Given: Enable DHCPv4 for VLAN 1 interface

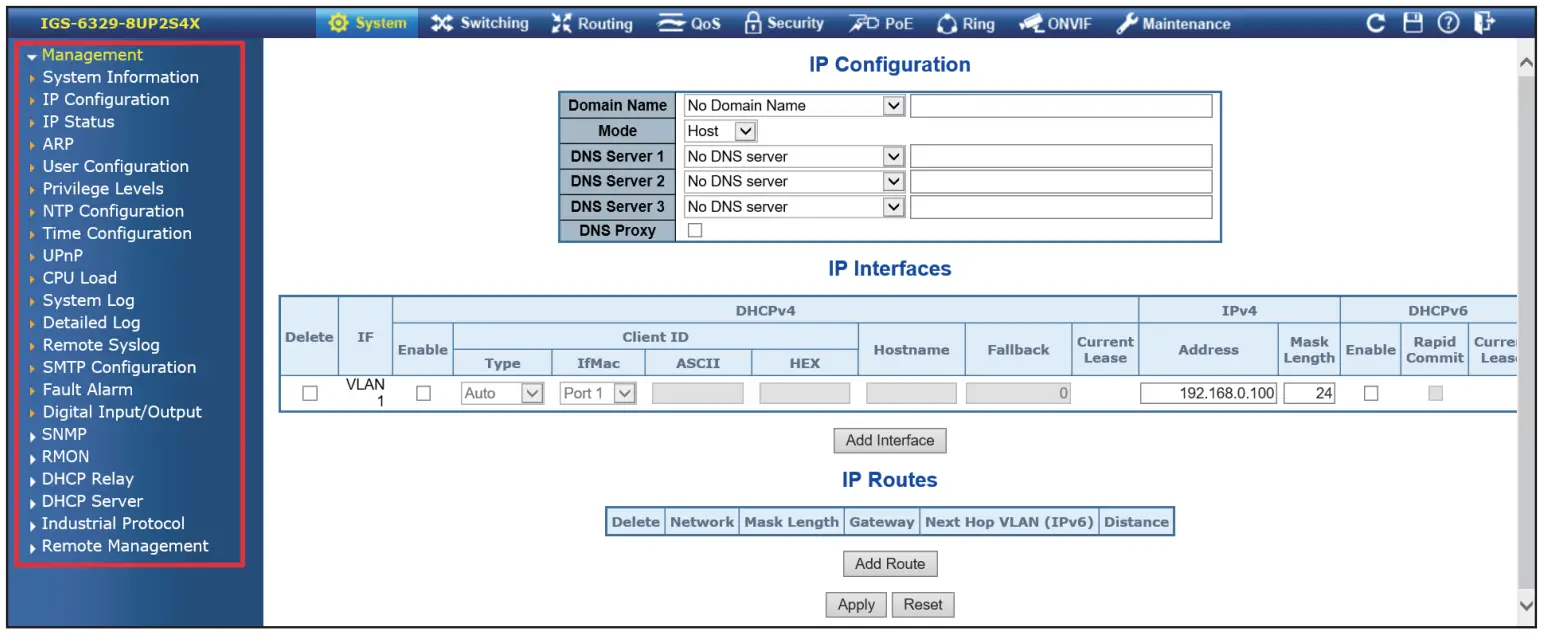Looking at the screenshot, I should pyautogui.click(x=423, y=394).
